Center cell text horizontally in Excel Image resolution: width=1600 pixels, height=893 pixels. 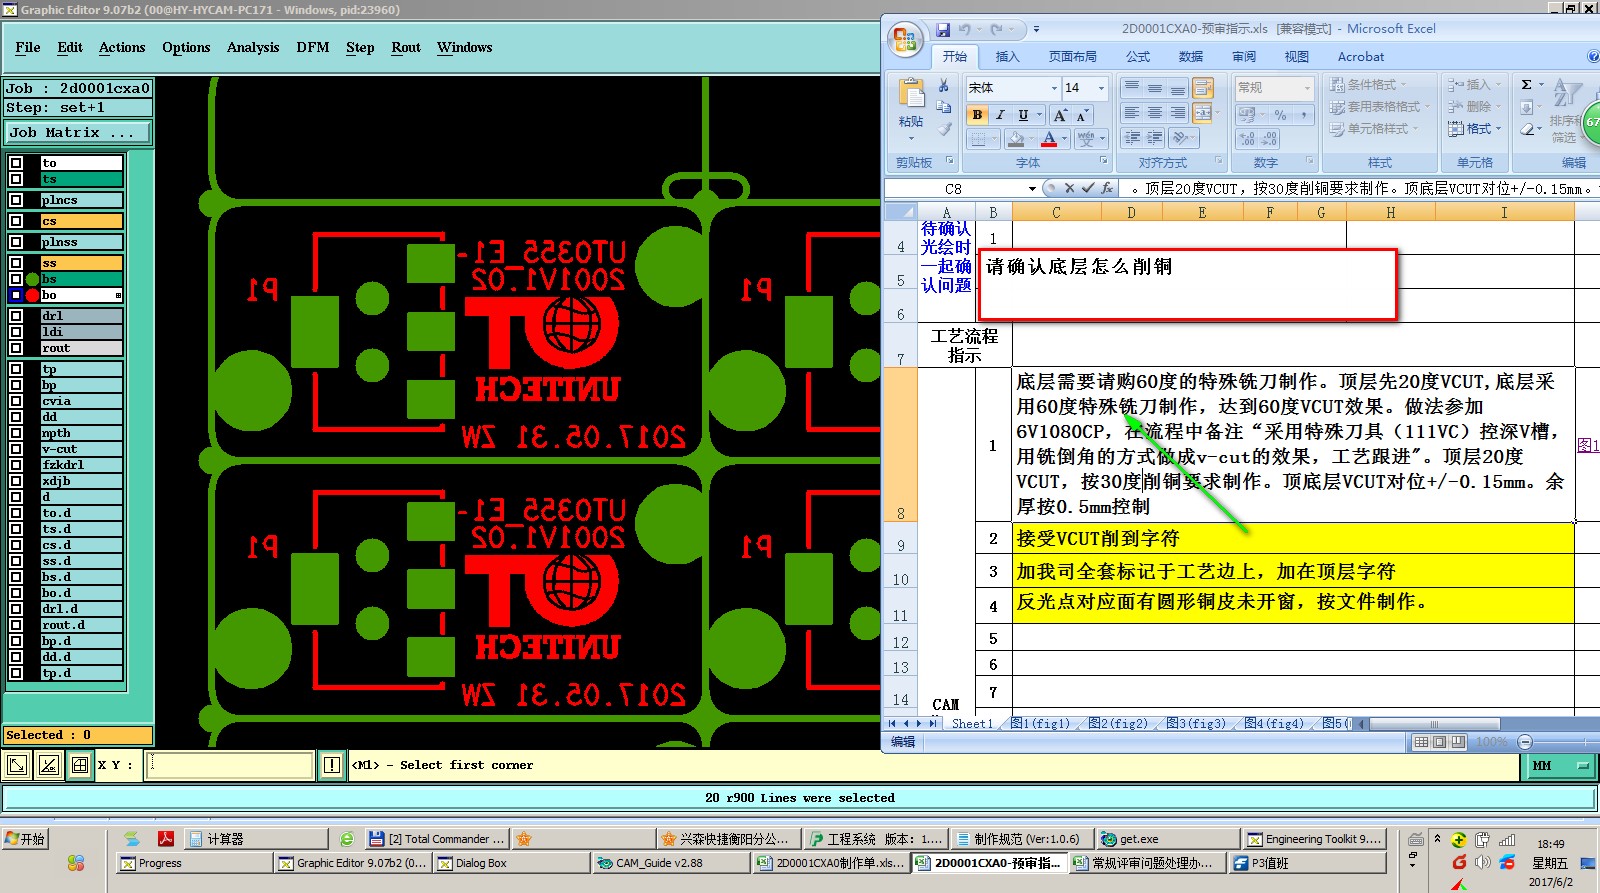click(x=1155, y=113)
